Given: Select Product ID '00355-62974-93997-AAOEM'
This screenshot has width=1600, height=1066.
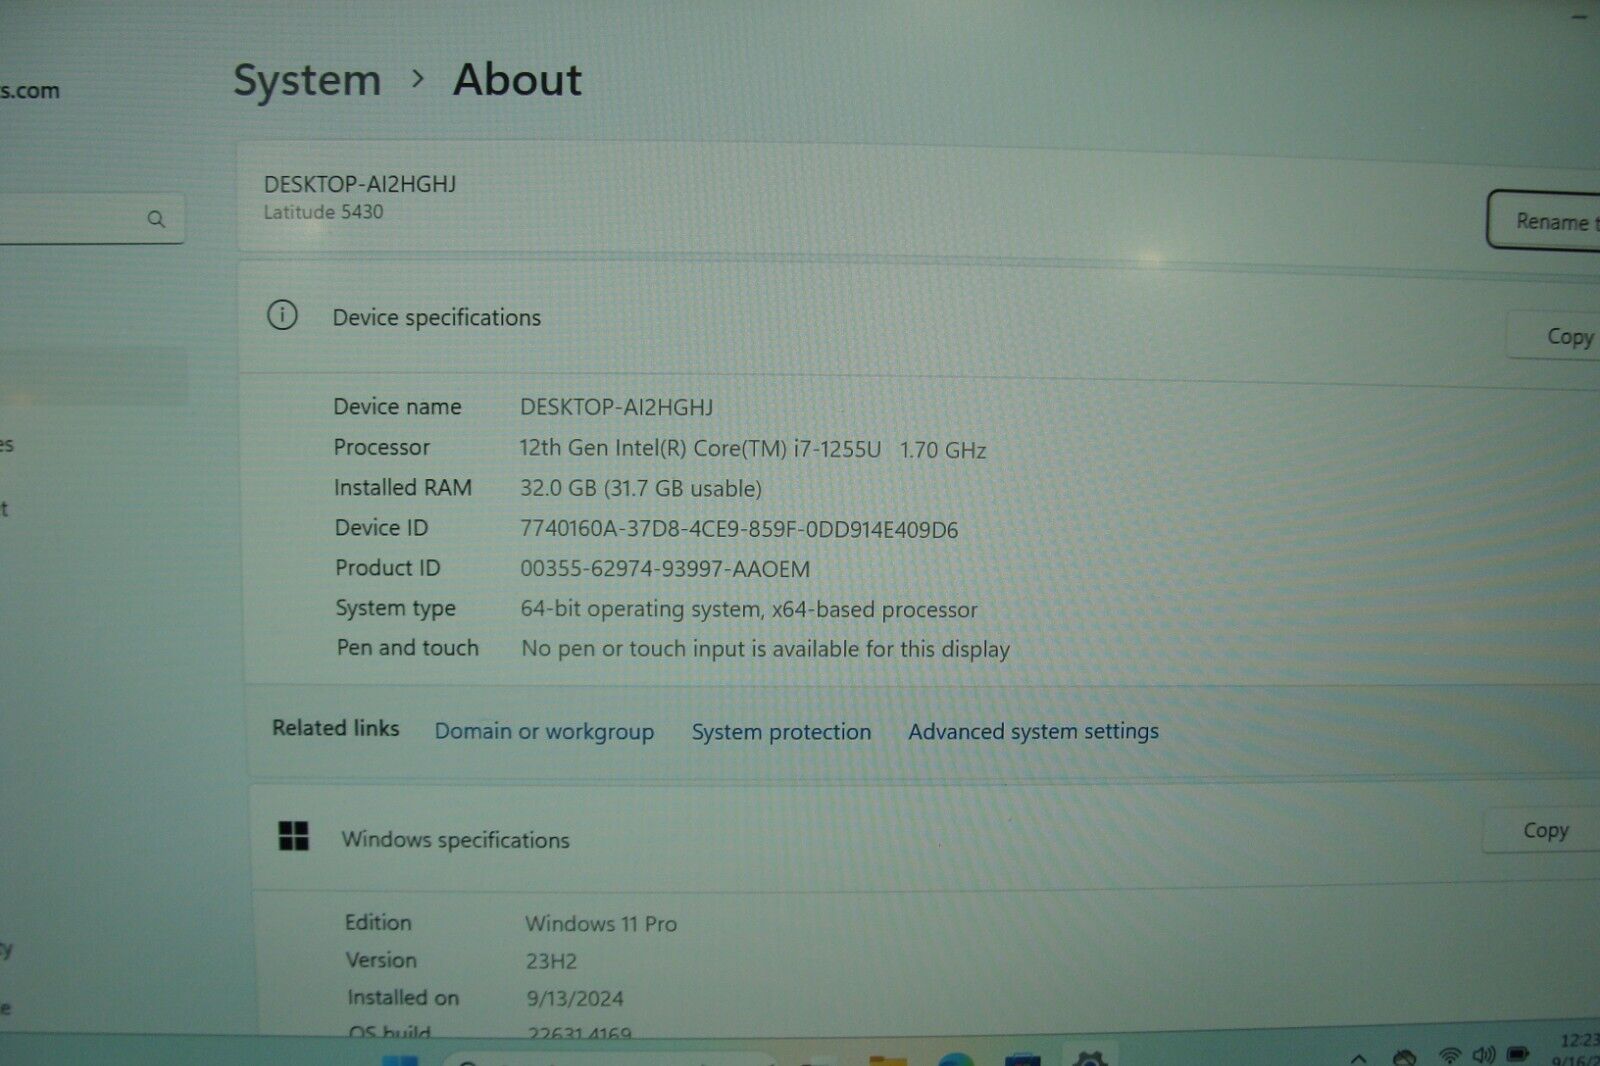Looking at the screenshot, I should [665, 569].
